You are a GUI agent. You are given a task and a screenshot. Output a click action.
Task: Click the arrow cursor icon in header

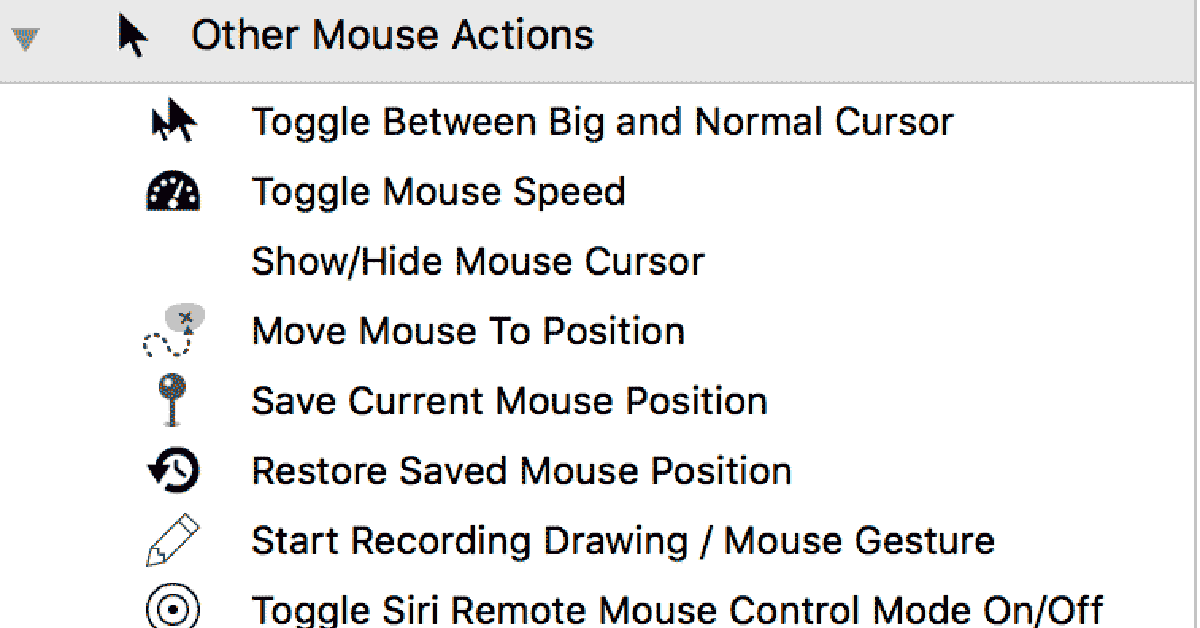click(132, 36)
